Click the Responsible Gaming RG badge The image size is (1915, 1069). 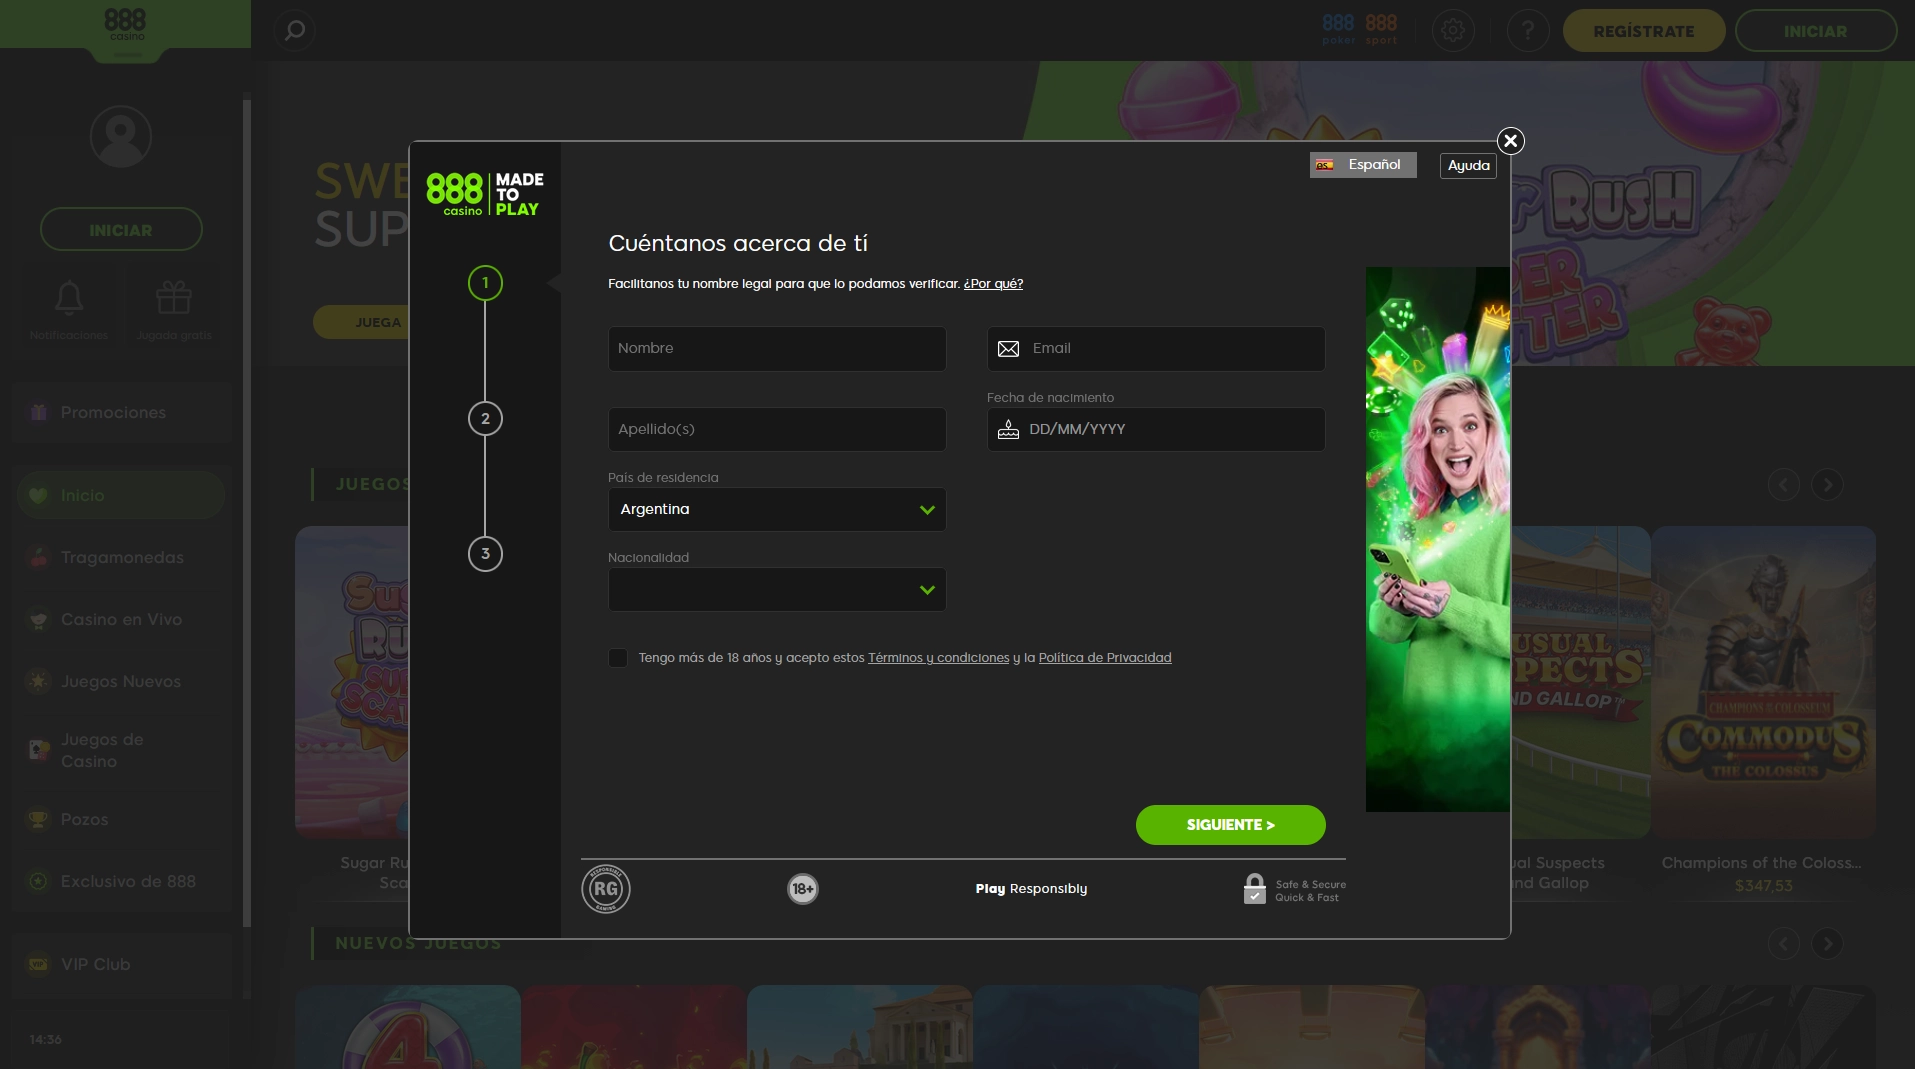coord(606,889)
